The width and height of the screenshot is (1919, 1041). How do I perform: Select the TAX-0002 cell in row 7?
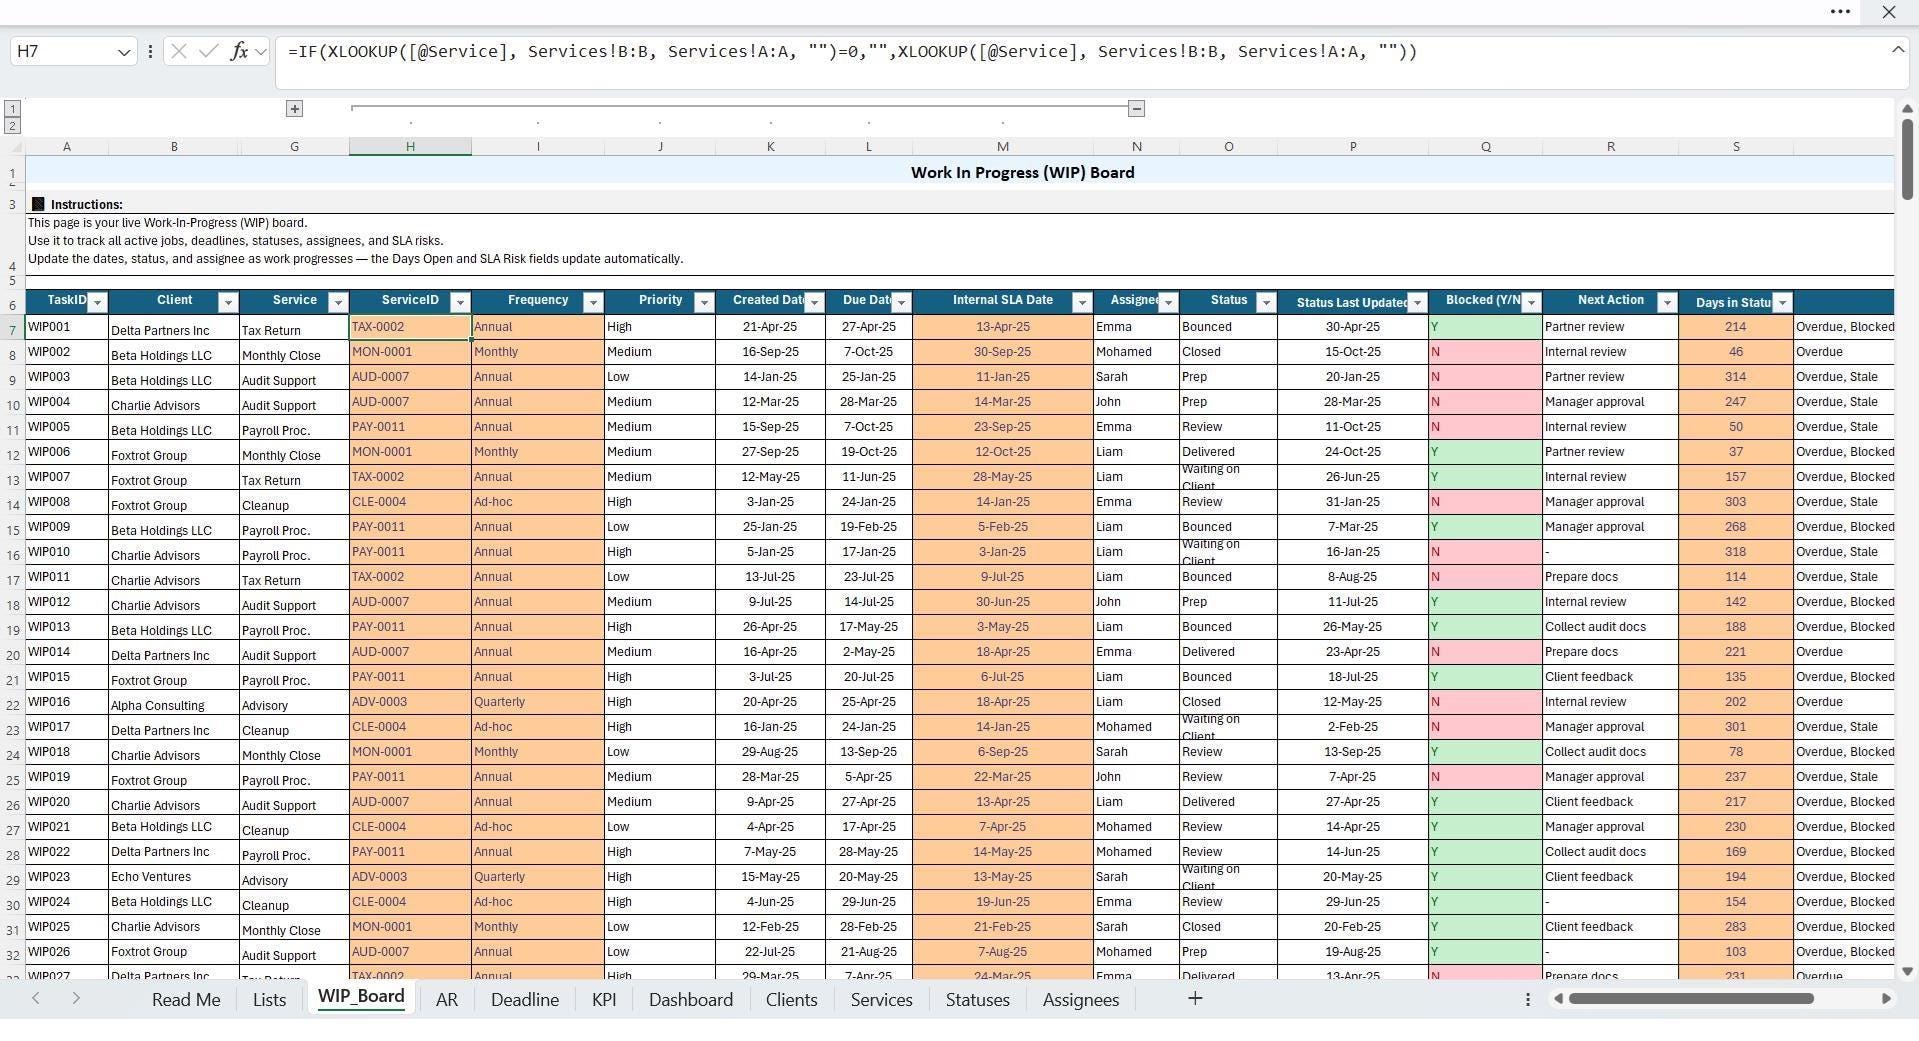coord(410,327)
